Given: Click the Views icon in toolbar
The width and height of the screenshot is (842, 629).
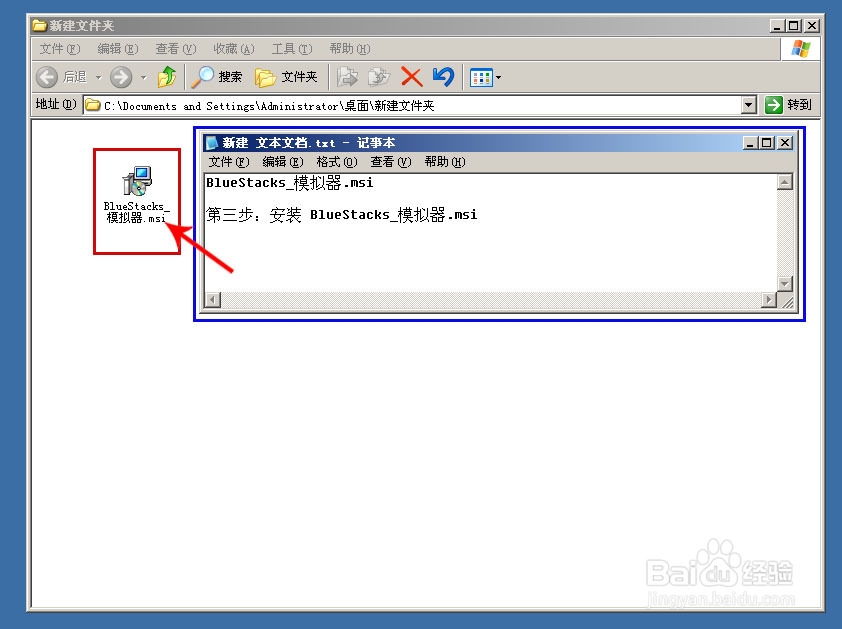Looking at the screenshot, I should click(481, 77).
